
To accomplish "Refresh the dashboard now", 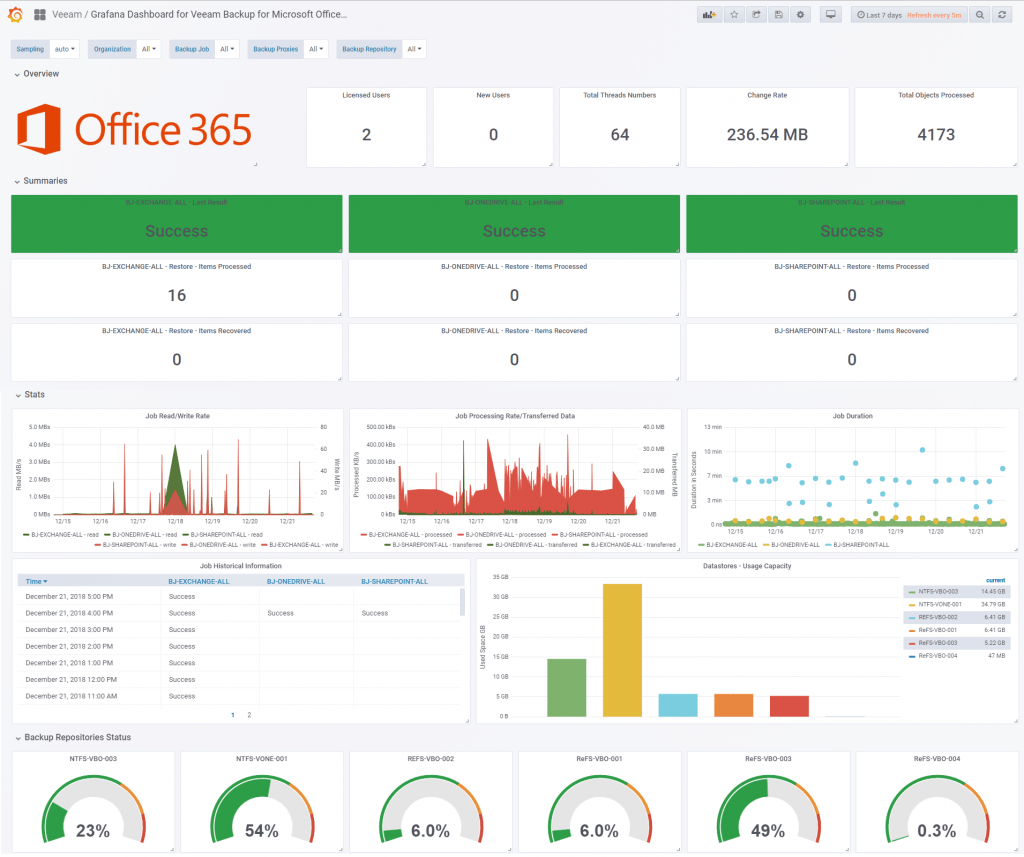I will pos(1002,15).
